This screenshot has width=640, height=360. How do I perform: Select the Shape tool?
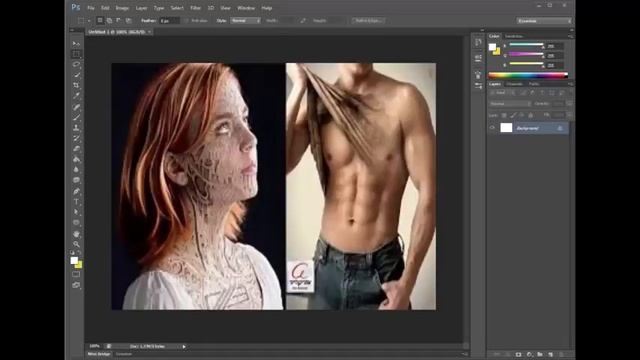(x=76, y=223)
